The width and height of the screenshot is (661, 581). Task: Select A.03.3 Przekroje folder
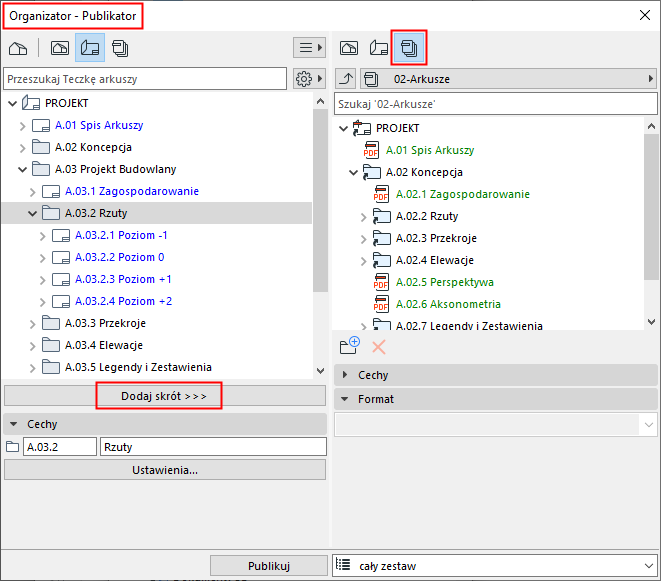[x=105, y=323]
